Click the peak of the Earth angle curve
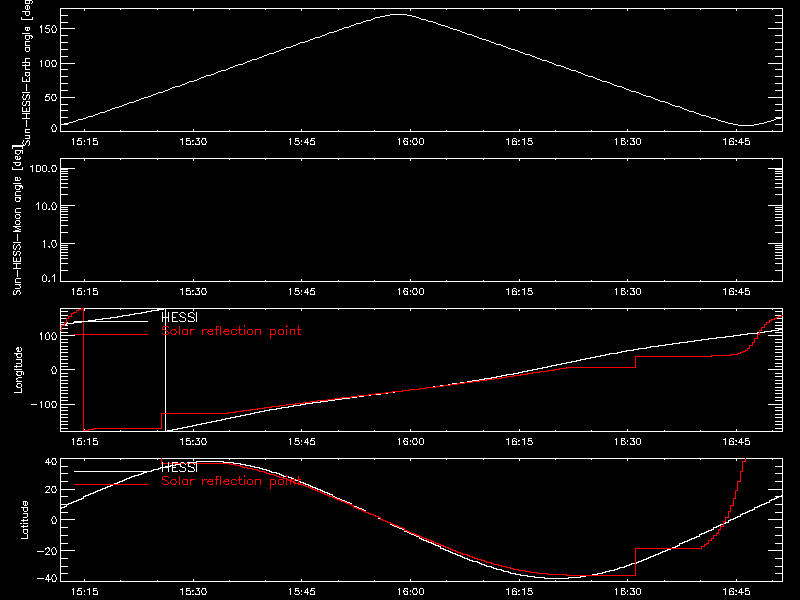The image size is (800, 600). tap(398, 15)
